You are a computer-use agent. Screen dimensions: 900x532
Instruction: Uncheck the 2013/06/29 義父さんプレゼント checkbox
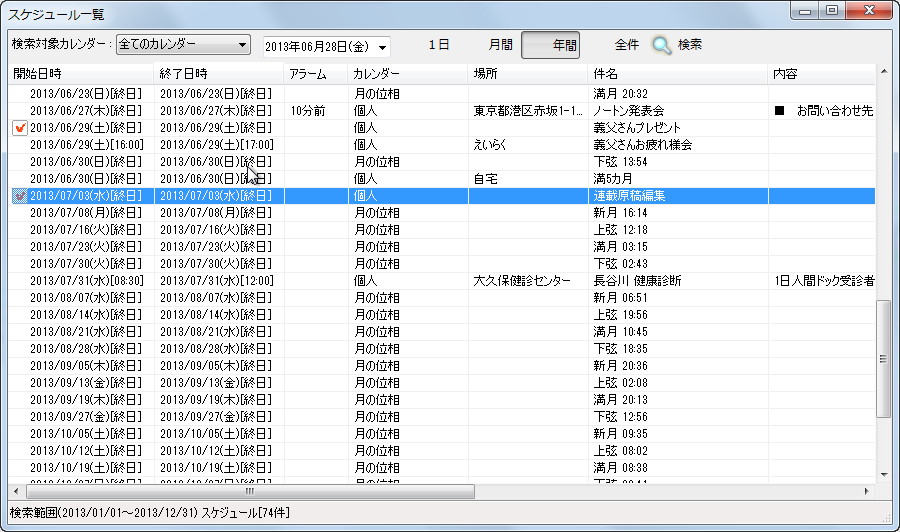click(20, 127)
